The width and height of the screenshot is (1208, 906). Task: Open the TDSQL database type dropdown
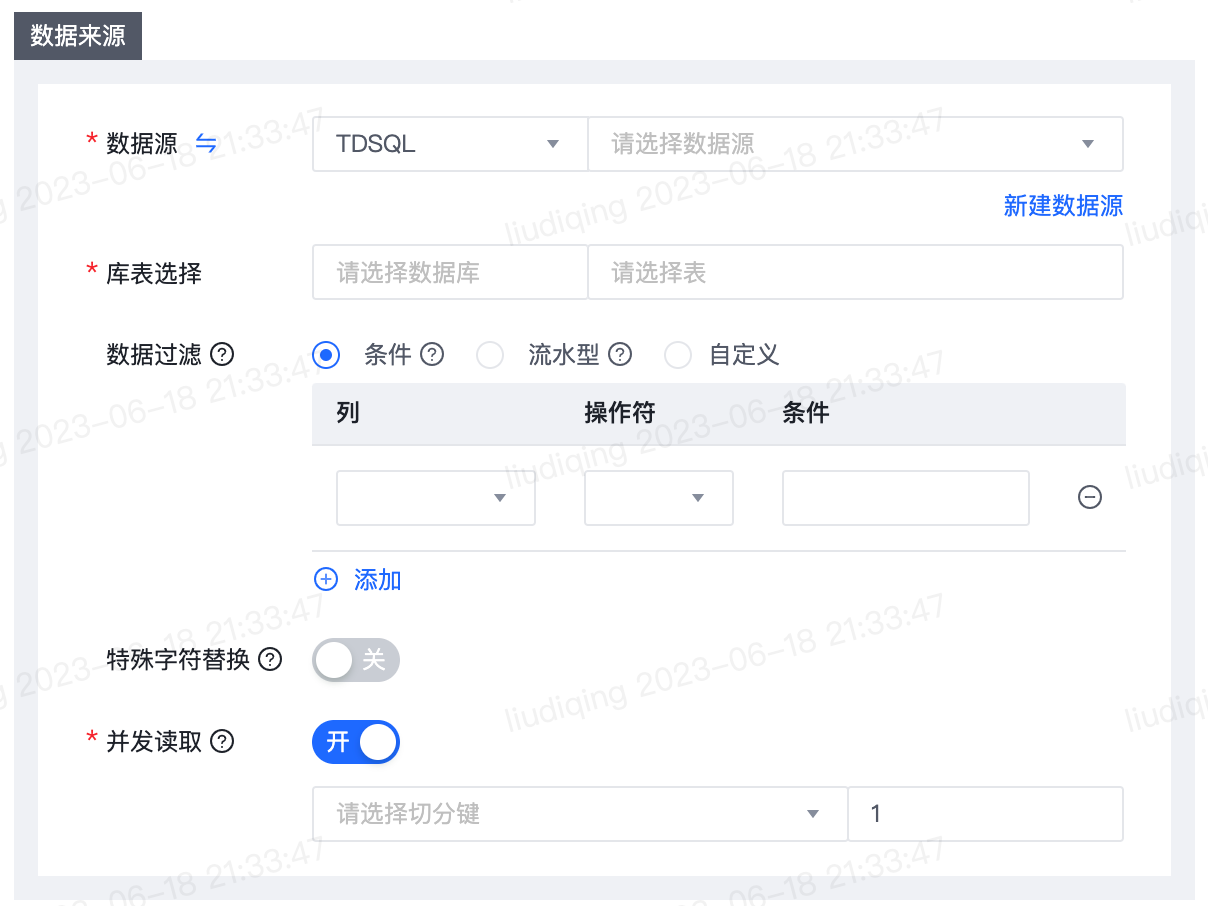pos(449,143)
